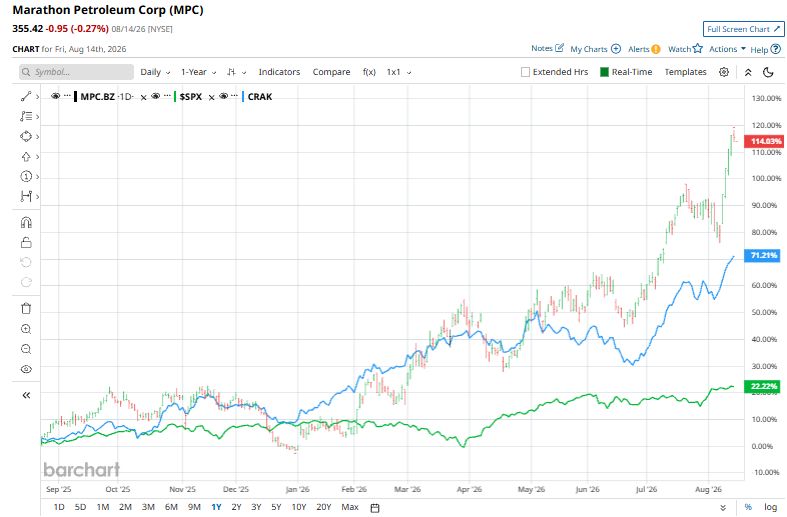Click the blue 71.21% CRAK label

(763, 255)
